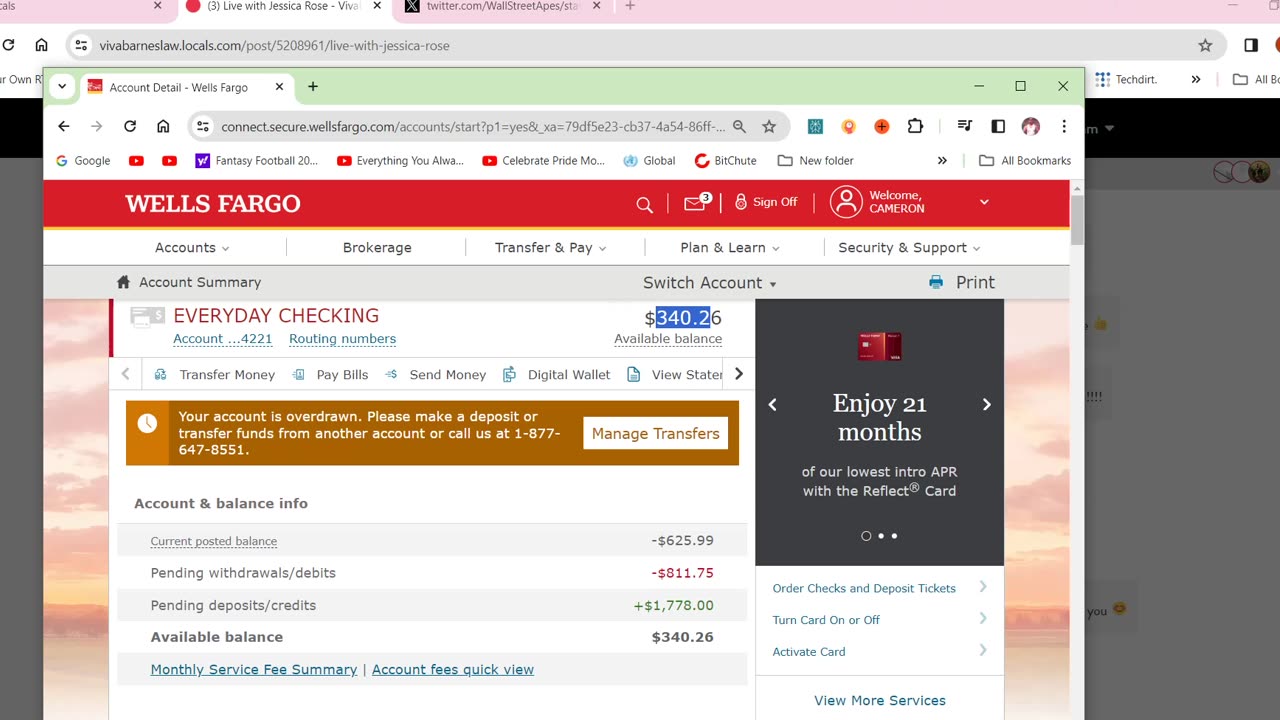1280x720 pixels.
Task: Click the zoom magnifier icon in the Wells Fargo address bar
Action: (x=739, y=126)
